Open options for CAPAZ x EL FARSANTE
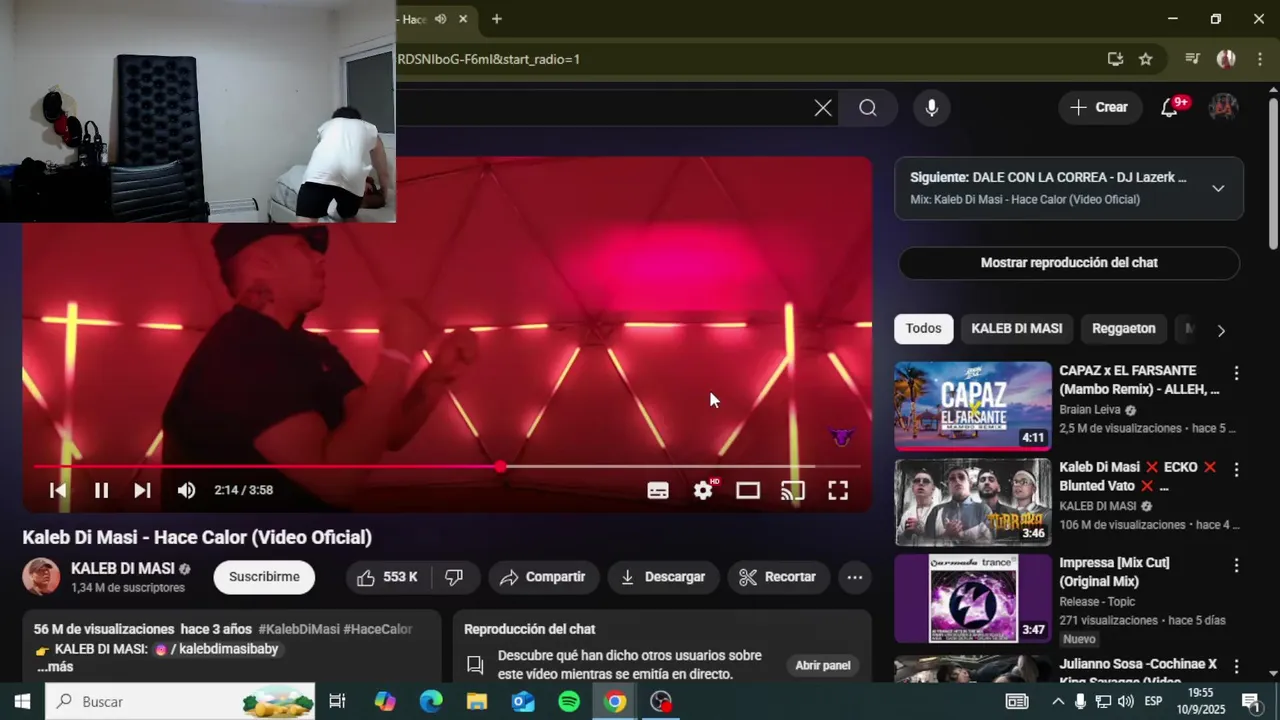The height and width of the screenshot is (720, 1280). 1236,373
